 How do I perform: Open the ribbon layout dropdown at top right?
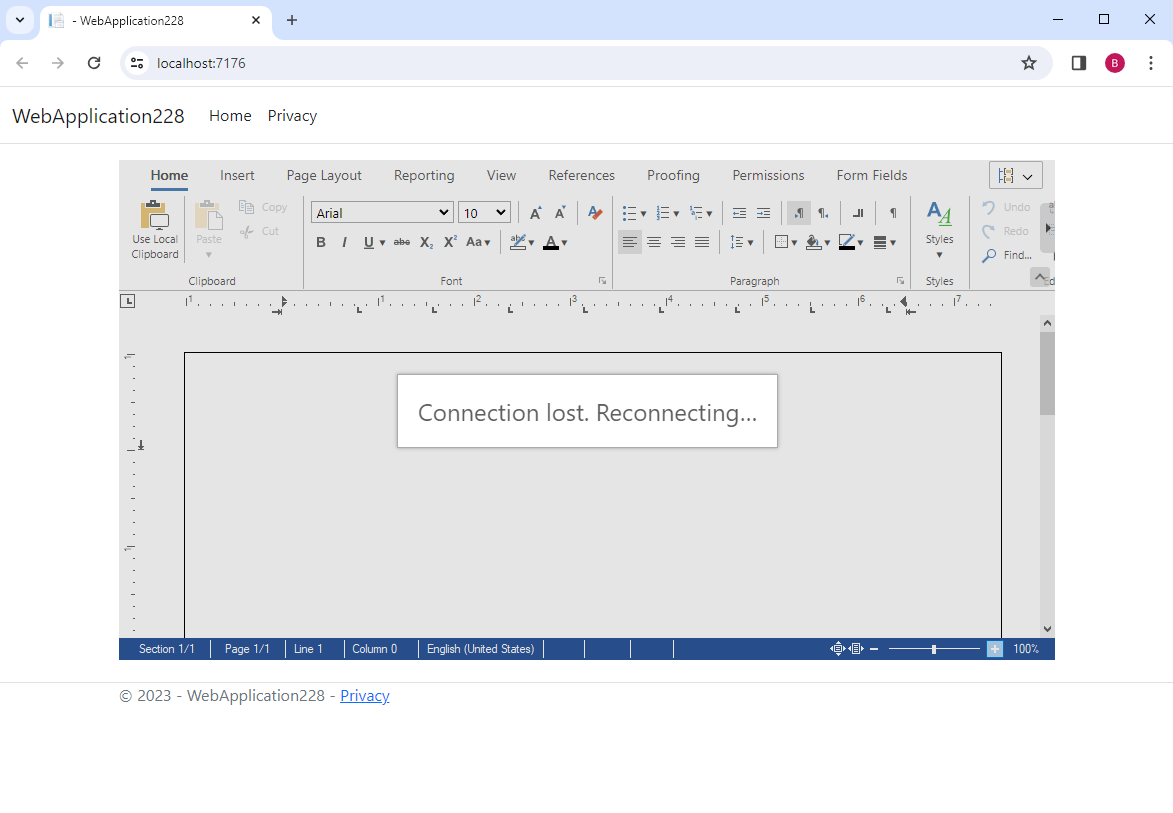pyautogui.click(x=1016, y=176)
